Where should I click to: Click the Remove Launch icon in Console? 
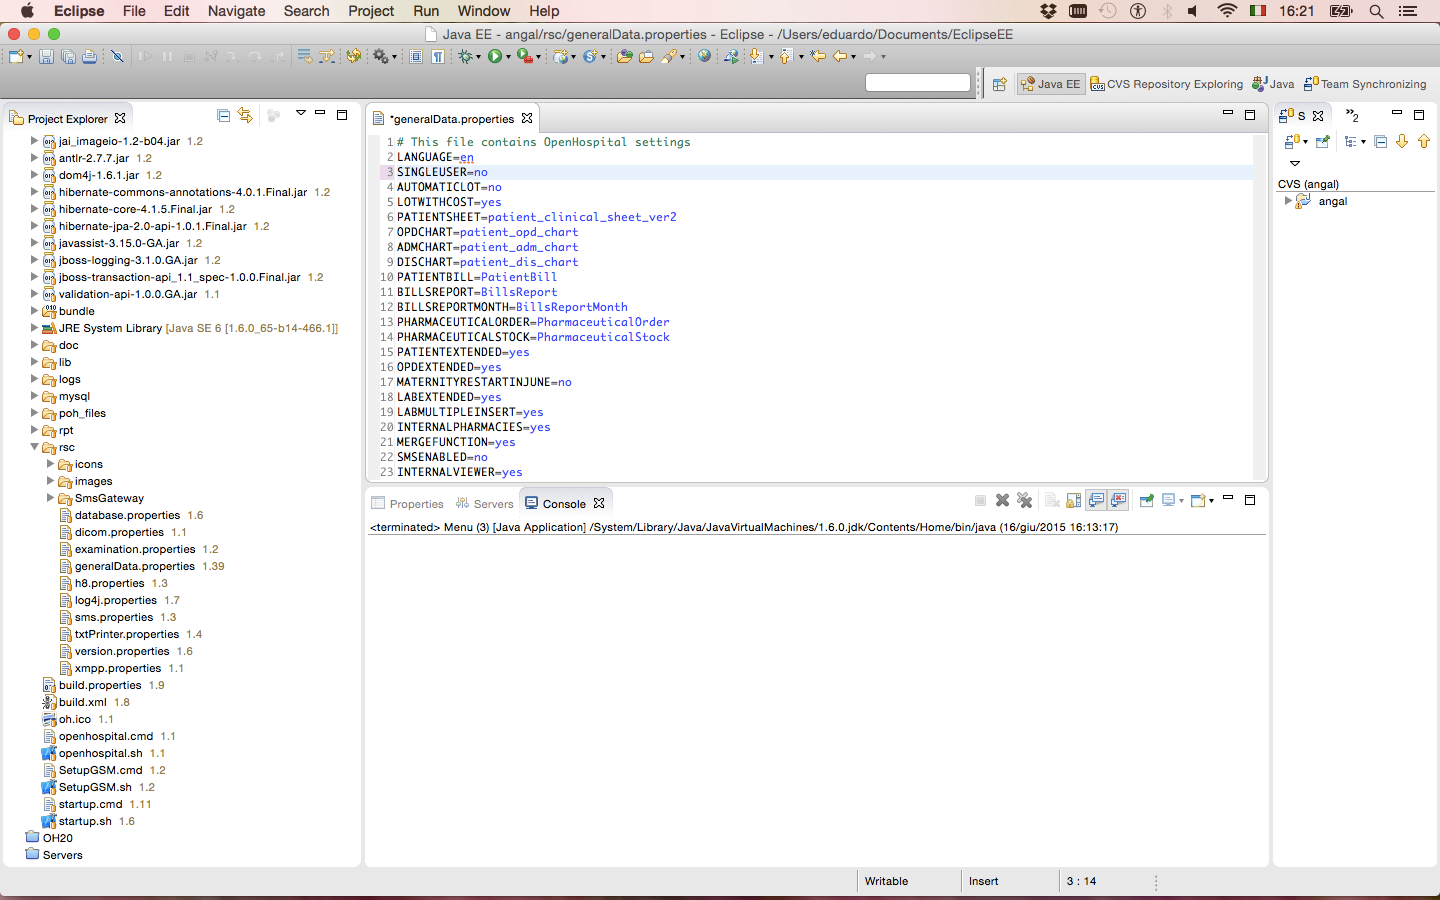coord(1002,500)
